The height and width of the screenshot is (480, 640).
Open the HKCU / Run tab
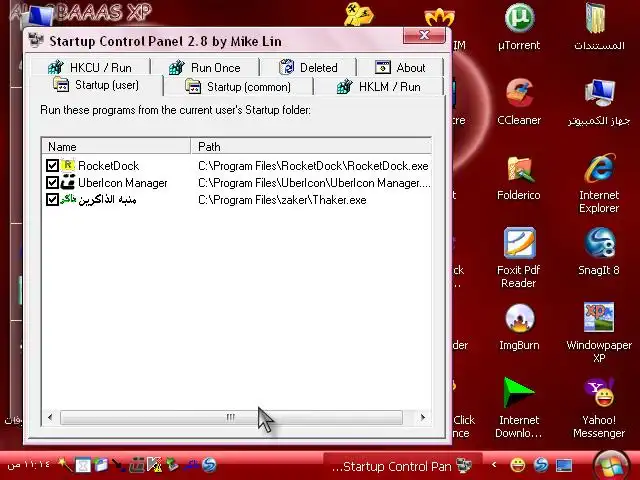[x=91, y=67]
